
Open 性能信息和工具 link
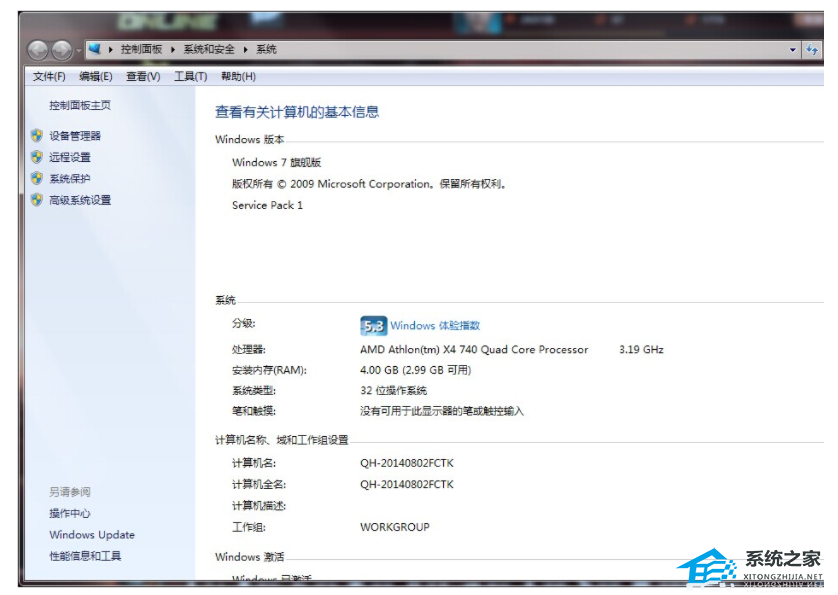(x=85, y=556)
